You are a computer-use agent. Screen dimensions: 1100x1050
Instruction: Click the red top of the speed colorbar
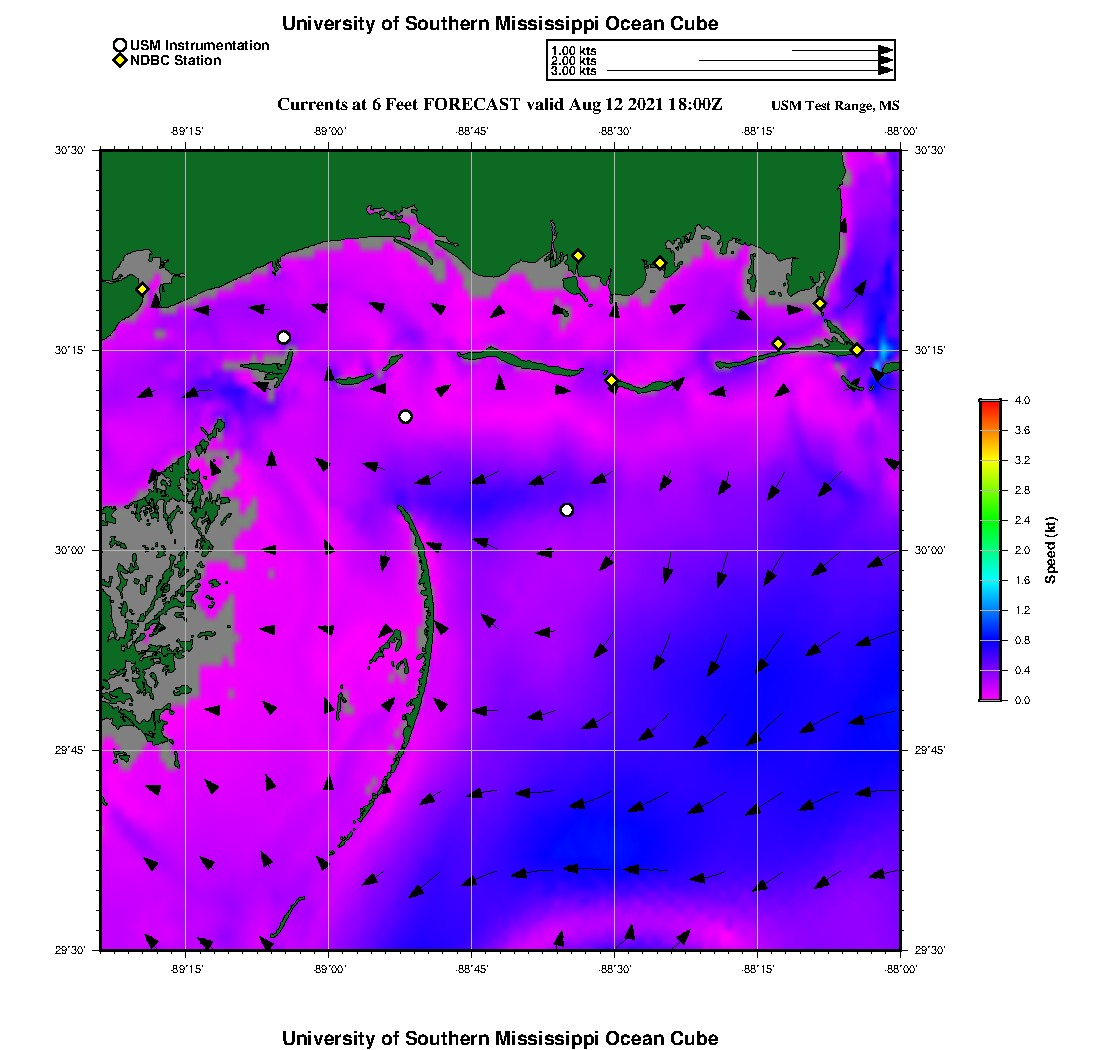(991, 405)
